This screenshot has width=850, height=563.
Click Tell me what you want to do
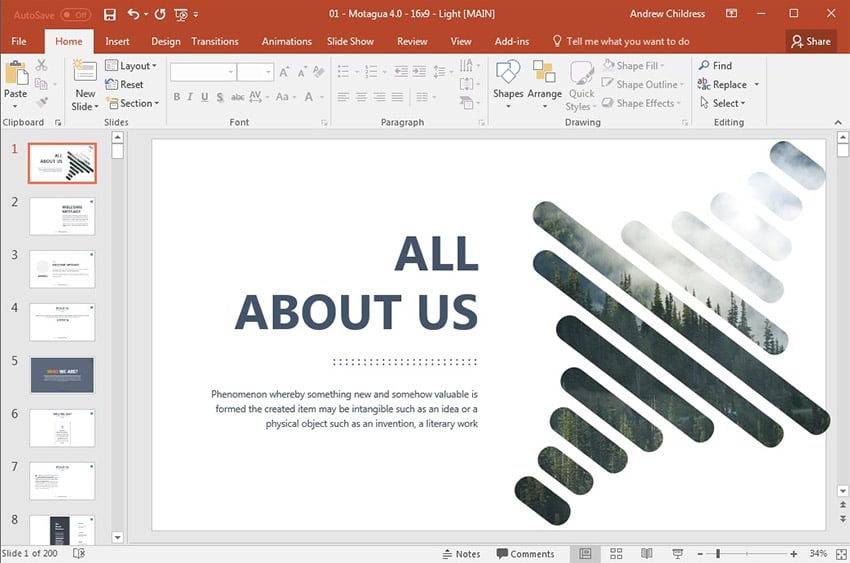click(x=621, y=41)
